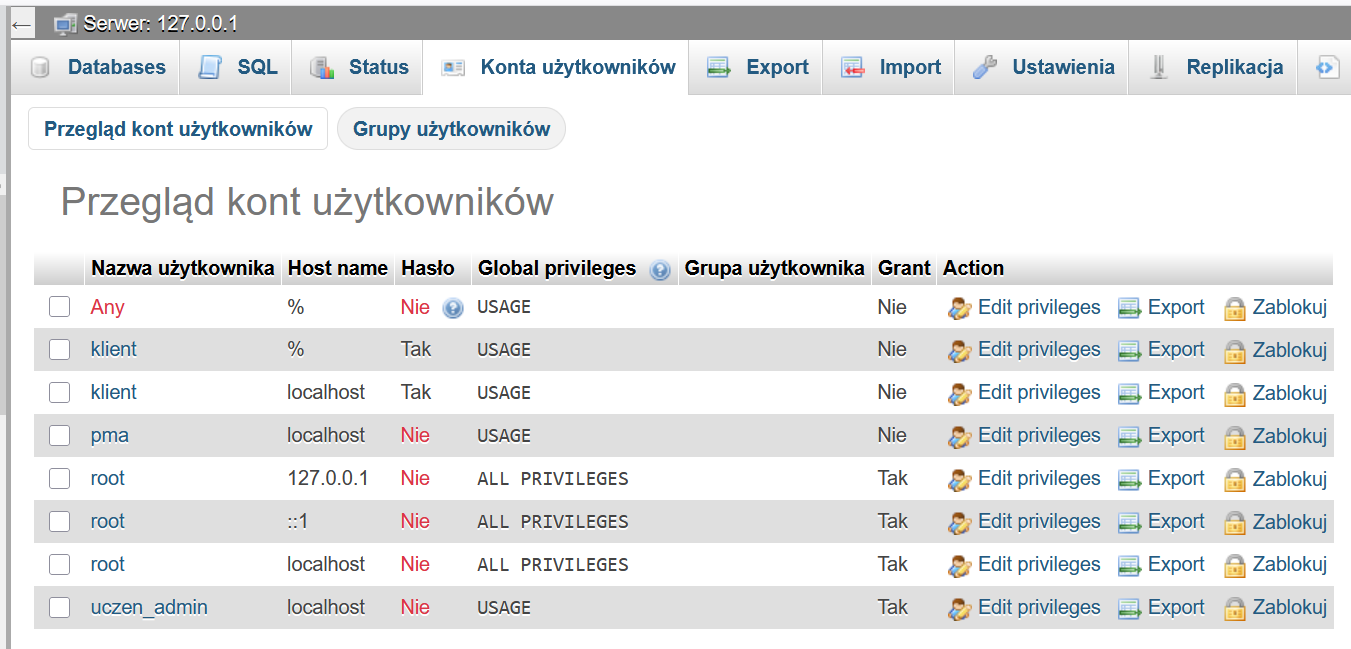This screenshot has height=649, width=1351.
Task: Click the Edit privileges icon for pma
Action: [x=960, y=437]
